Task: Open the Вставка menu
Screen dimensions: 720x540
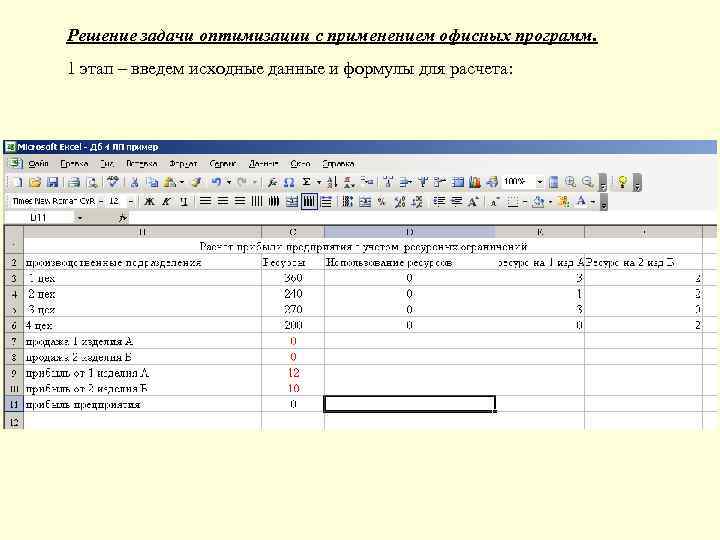Action: click(x=141, y=163)
